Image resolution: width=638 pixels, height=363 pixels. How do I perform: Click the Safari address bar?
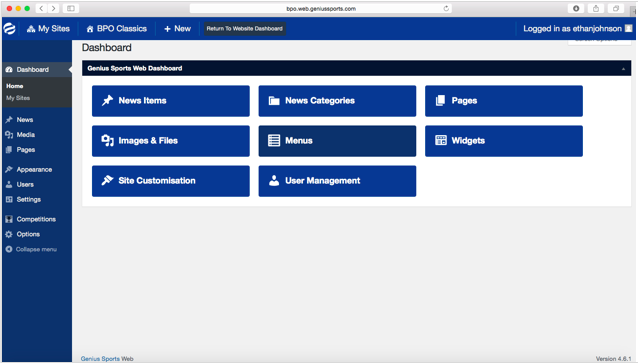click(x=321, y=9)
